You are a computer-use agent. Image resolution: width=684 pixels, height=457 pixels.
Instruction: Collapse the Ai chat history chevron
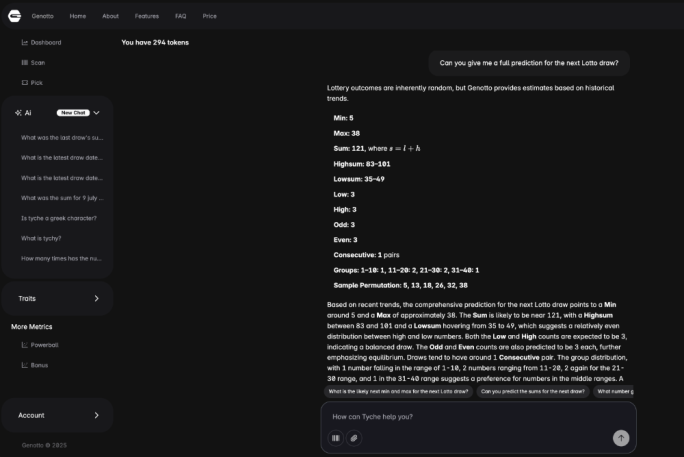pos(97,113)
